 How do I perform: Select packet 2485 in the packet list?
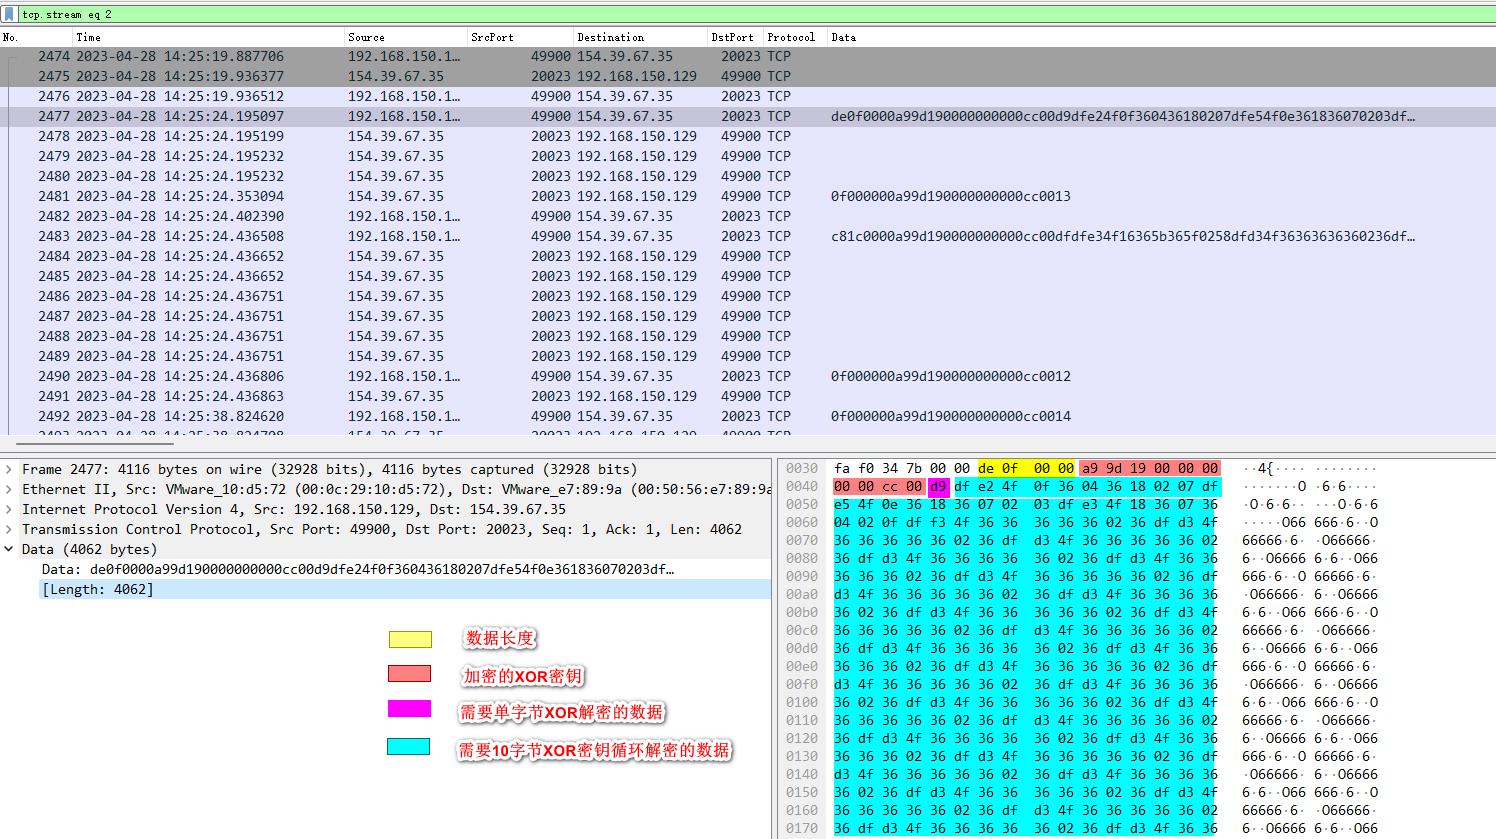(748, 276)
